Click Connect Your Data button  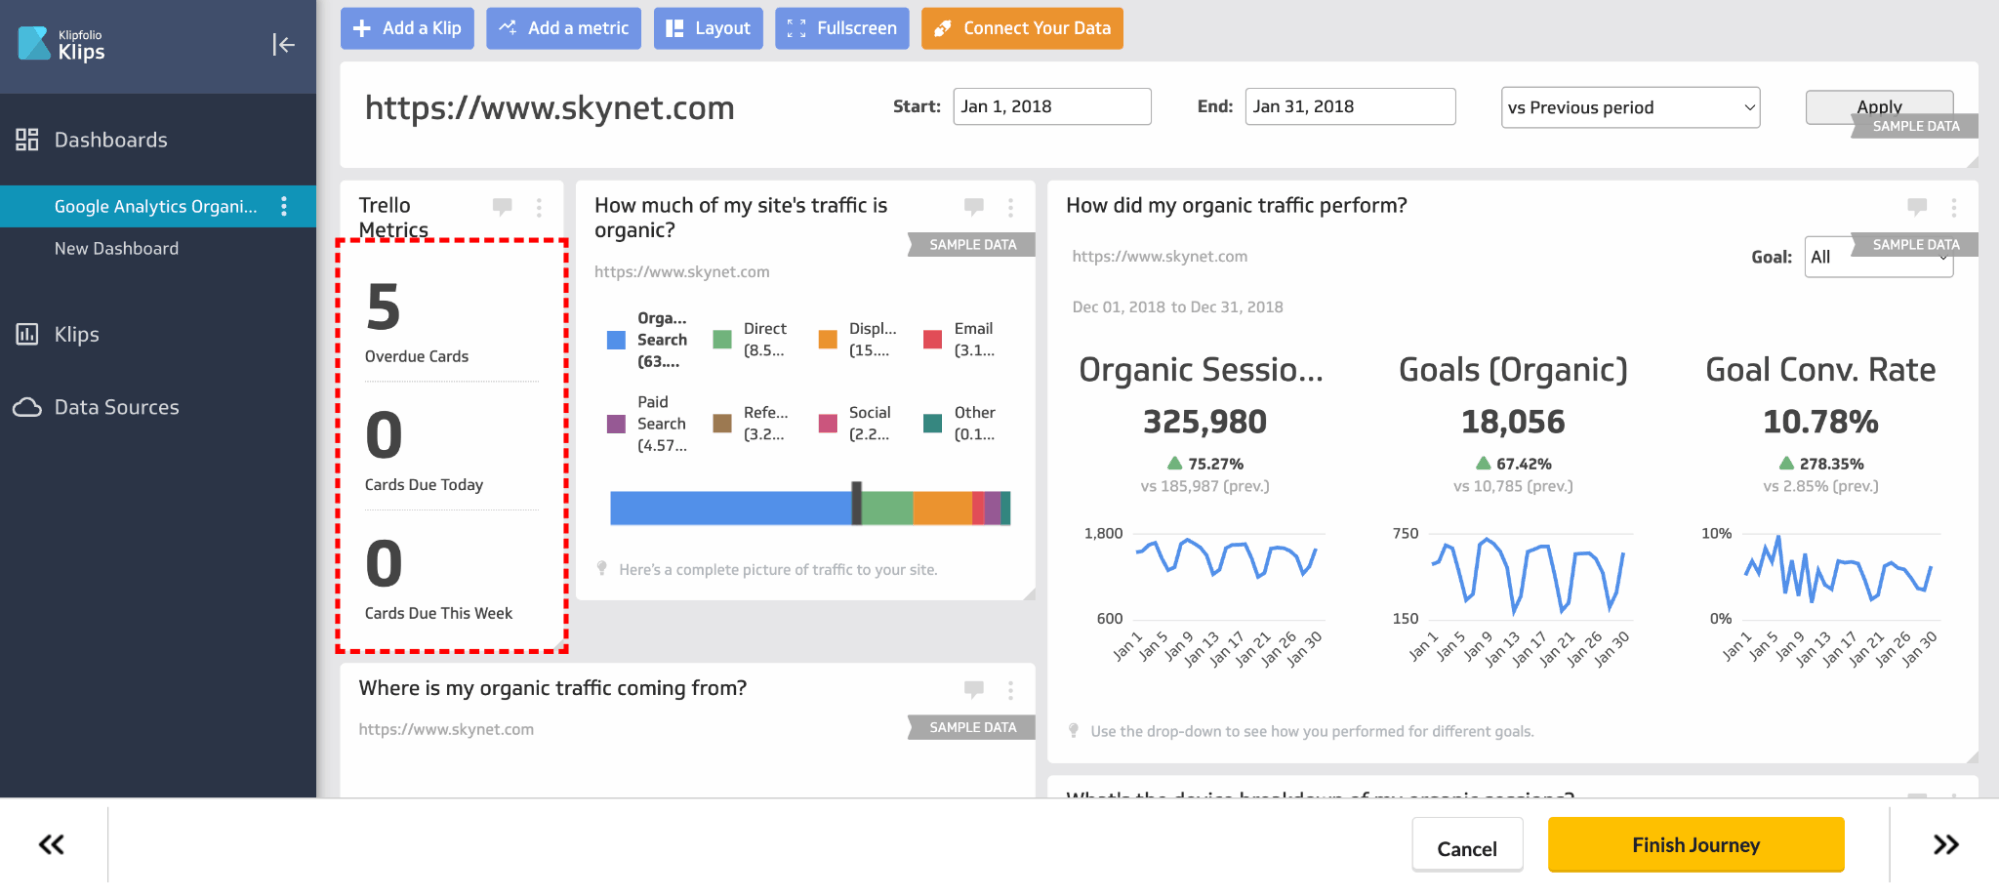[1022, 28]
